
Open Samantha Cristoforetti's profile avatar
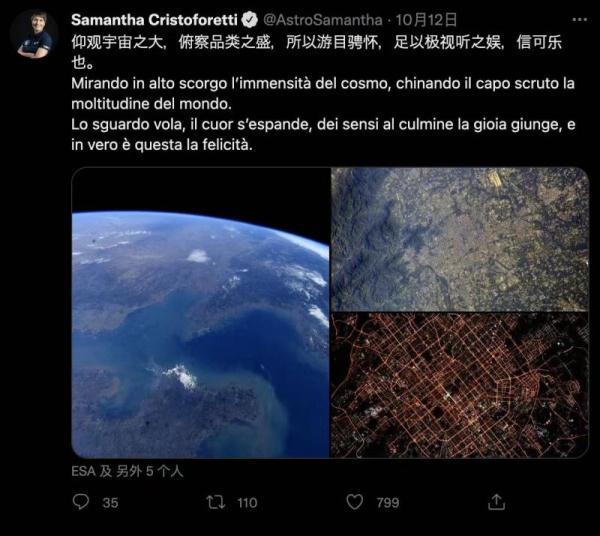[x=34, y=34]
